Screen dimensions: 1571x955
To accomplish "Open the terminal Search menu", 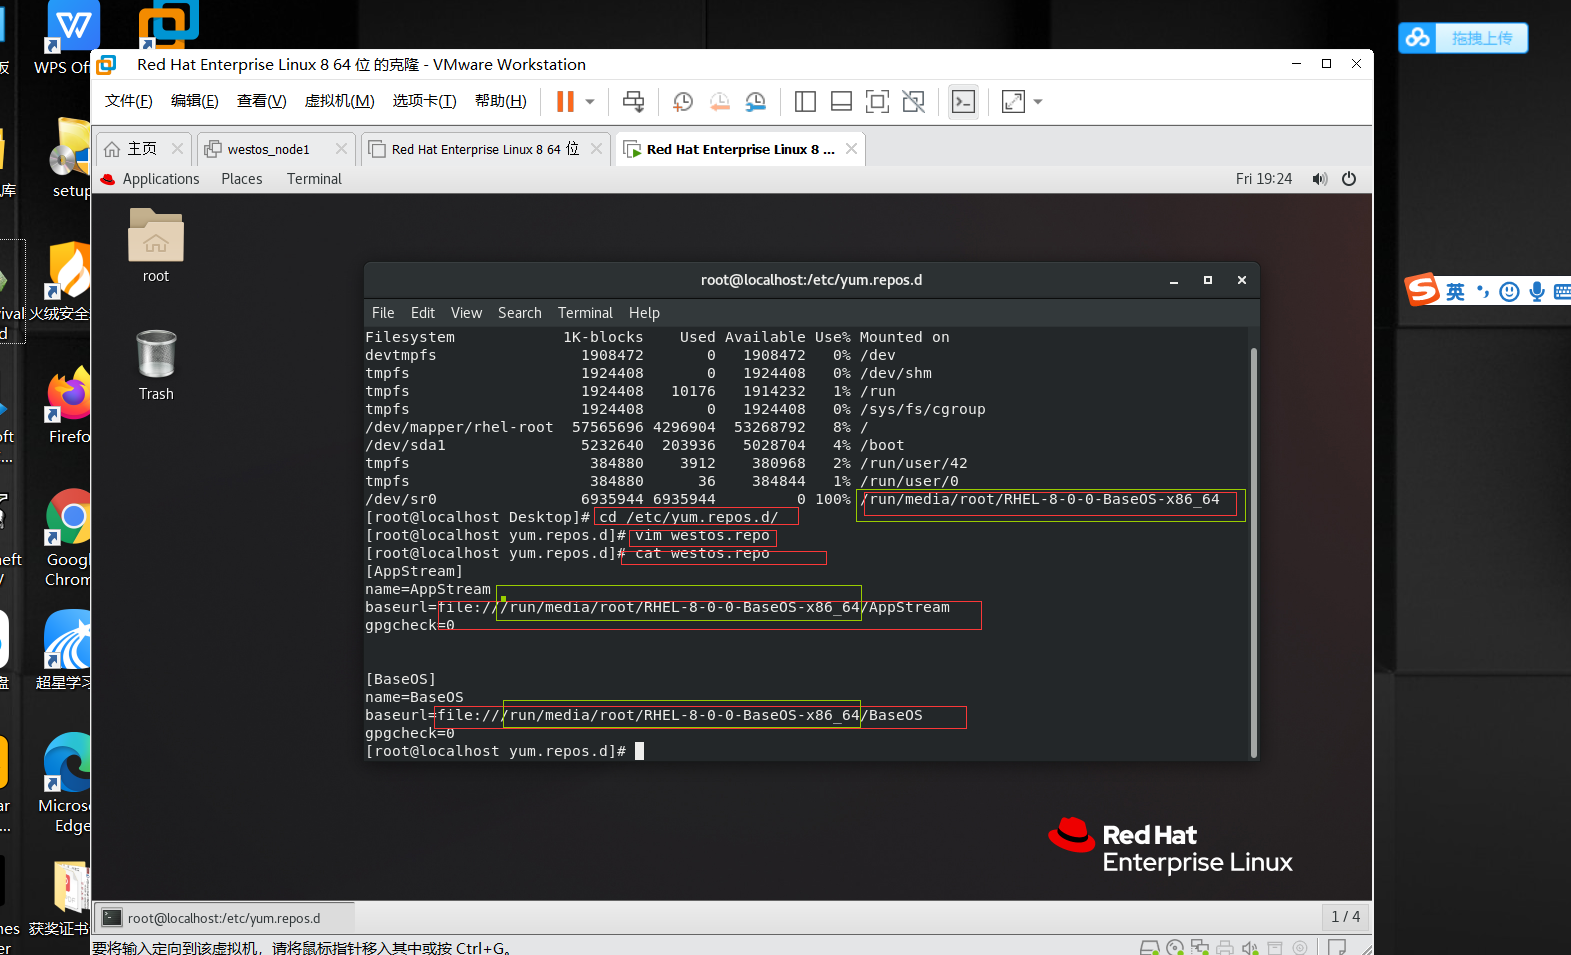I will [x=520, y=313].
